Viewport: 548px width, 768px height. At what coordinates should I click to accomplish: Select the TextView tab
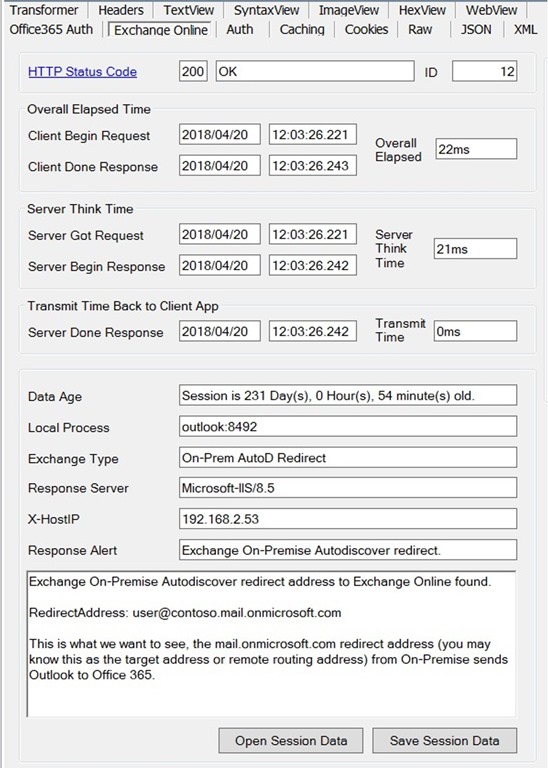tap(189, 10)
